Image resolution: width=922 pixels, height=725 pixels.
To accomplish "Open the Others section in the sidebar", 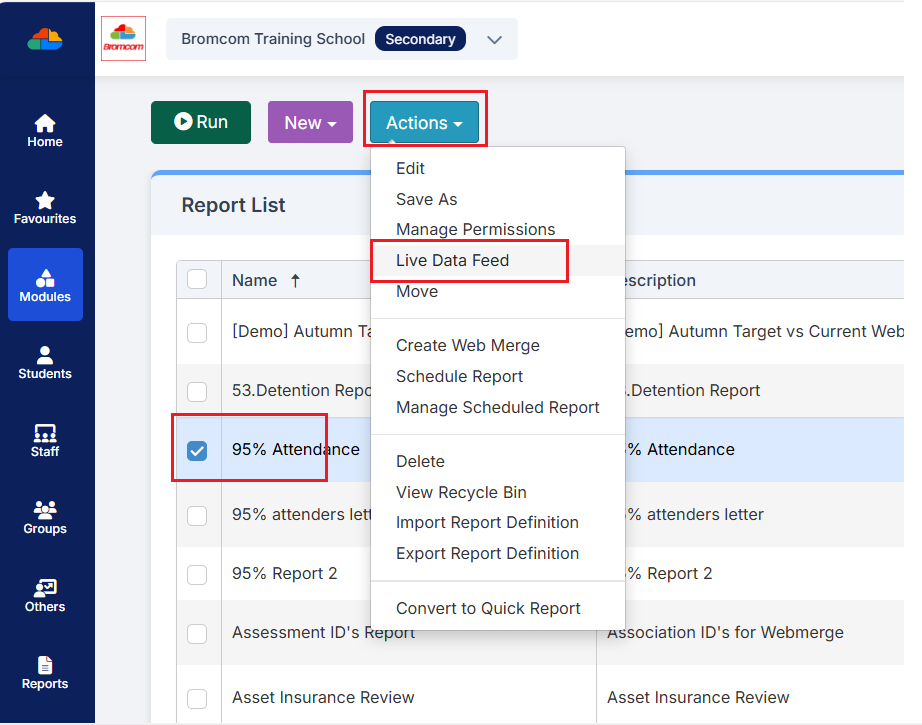I will tap(44, 592).
